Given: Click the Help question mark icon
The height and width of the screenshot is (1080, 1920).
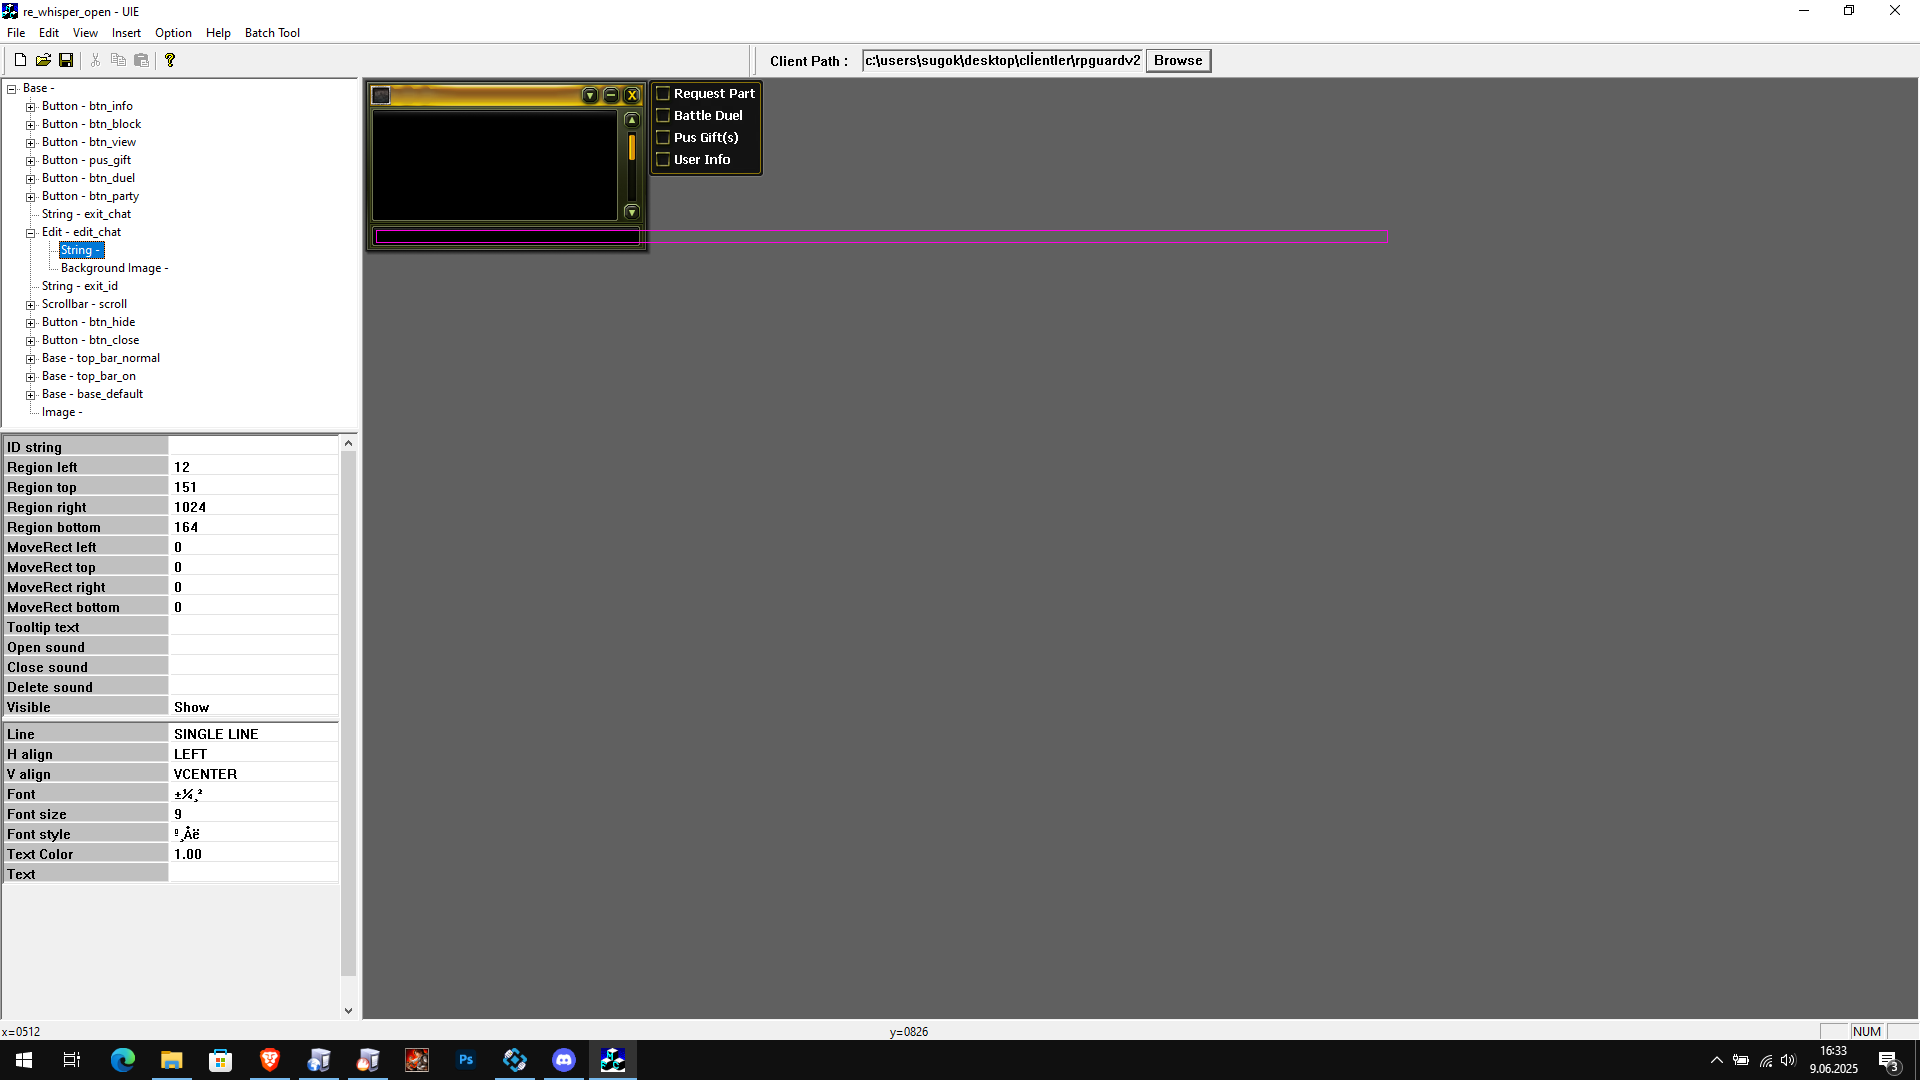Looking at the screenshot, I should pos(170,60).
